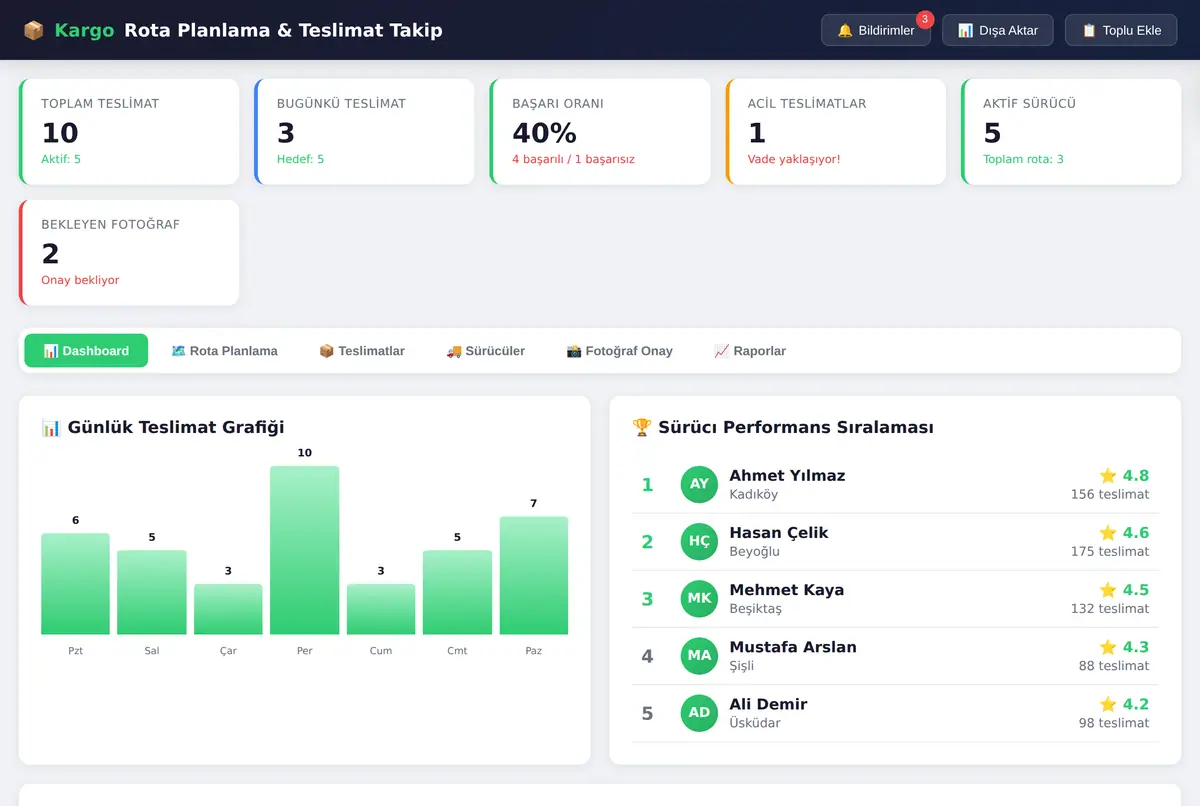
Task: Click the star rating icon beside 4.6
Action: (x=1108, y=532)
